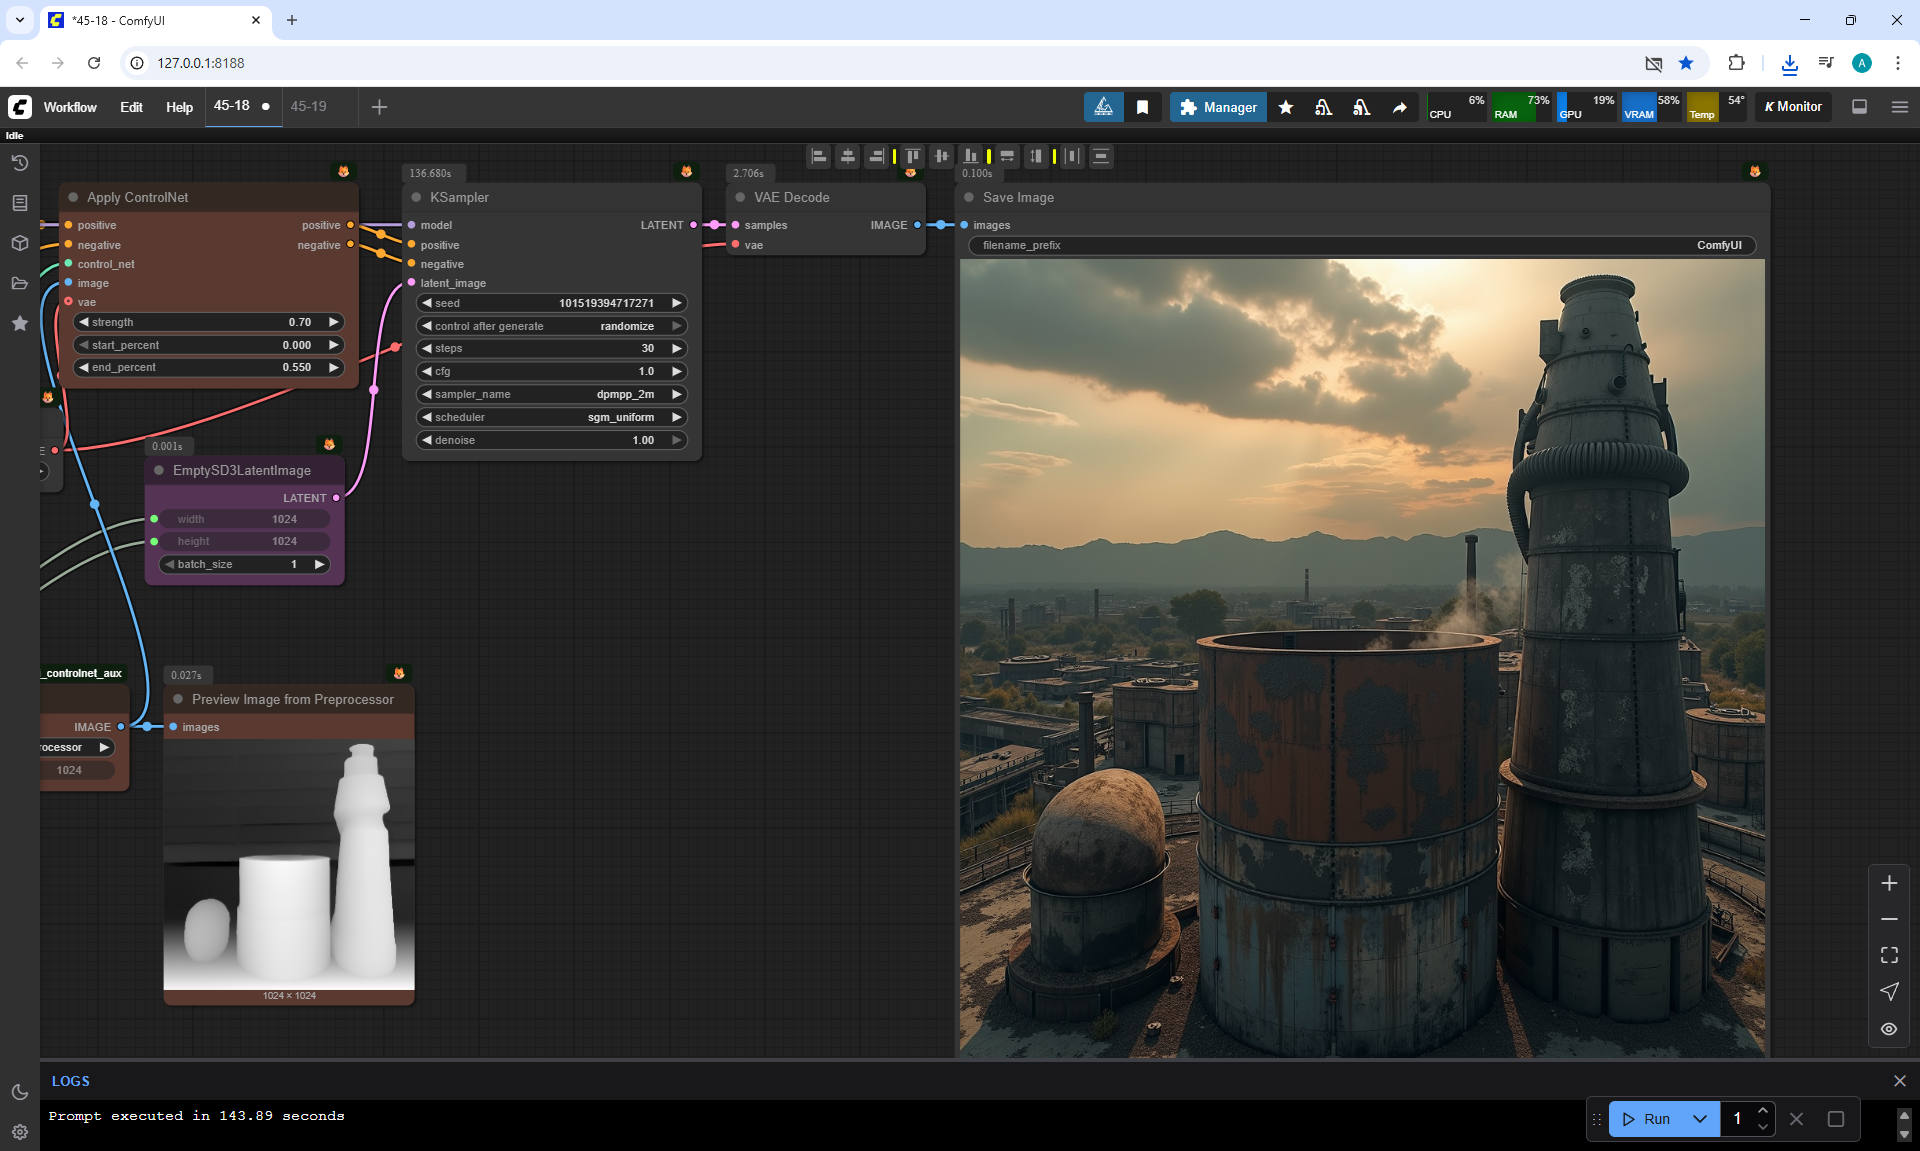Click the depth map preview thumbnail
The image size is (1920, 1151).
click(x=289, y=865)
